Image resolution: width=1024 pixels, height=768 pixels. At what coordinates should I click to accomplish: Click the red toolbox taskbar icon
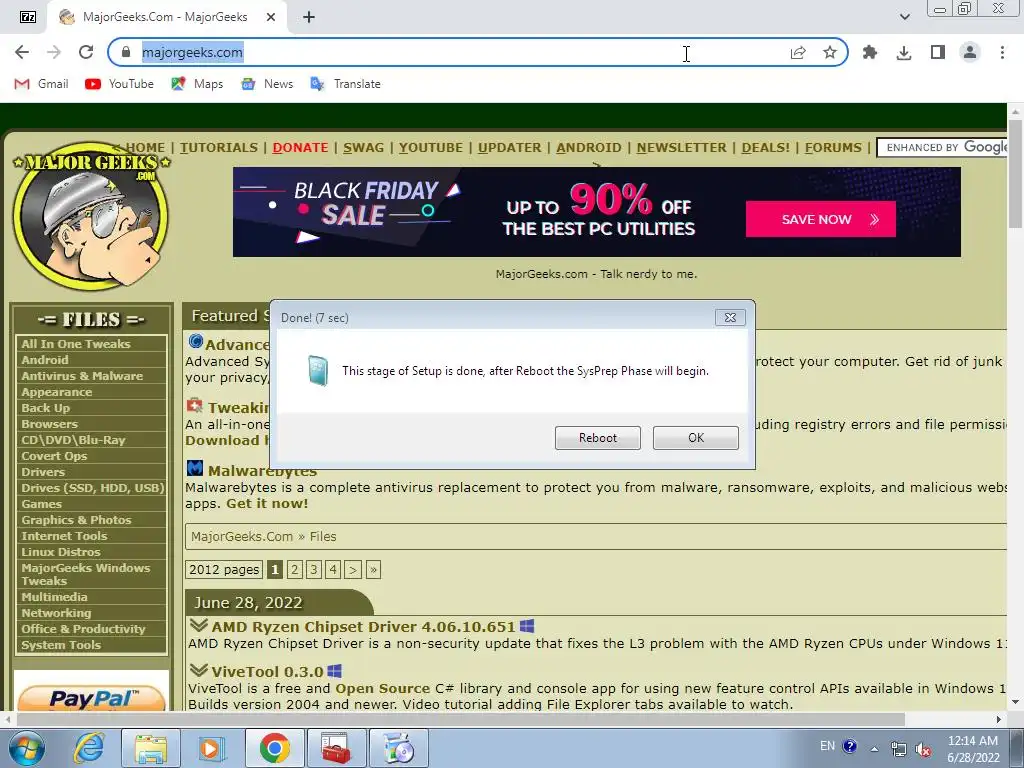tap(336, 748)
